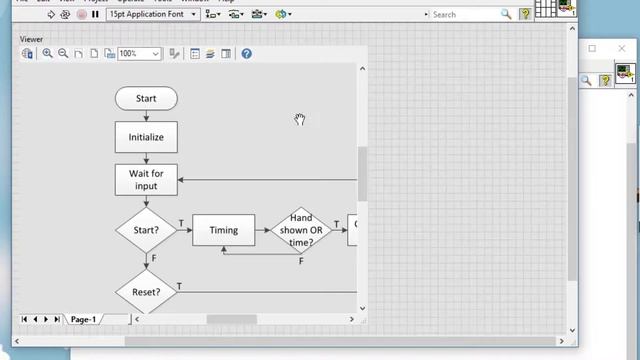Screen dimensions: 640x360
Task: Abort execution with the red stop button
Action: 82,15
